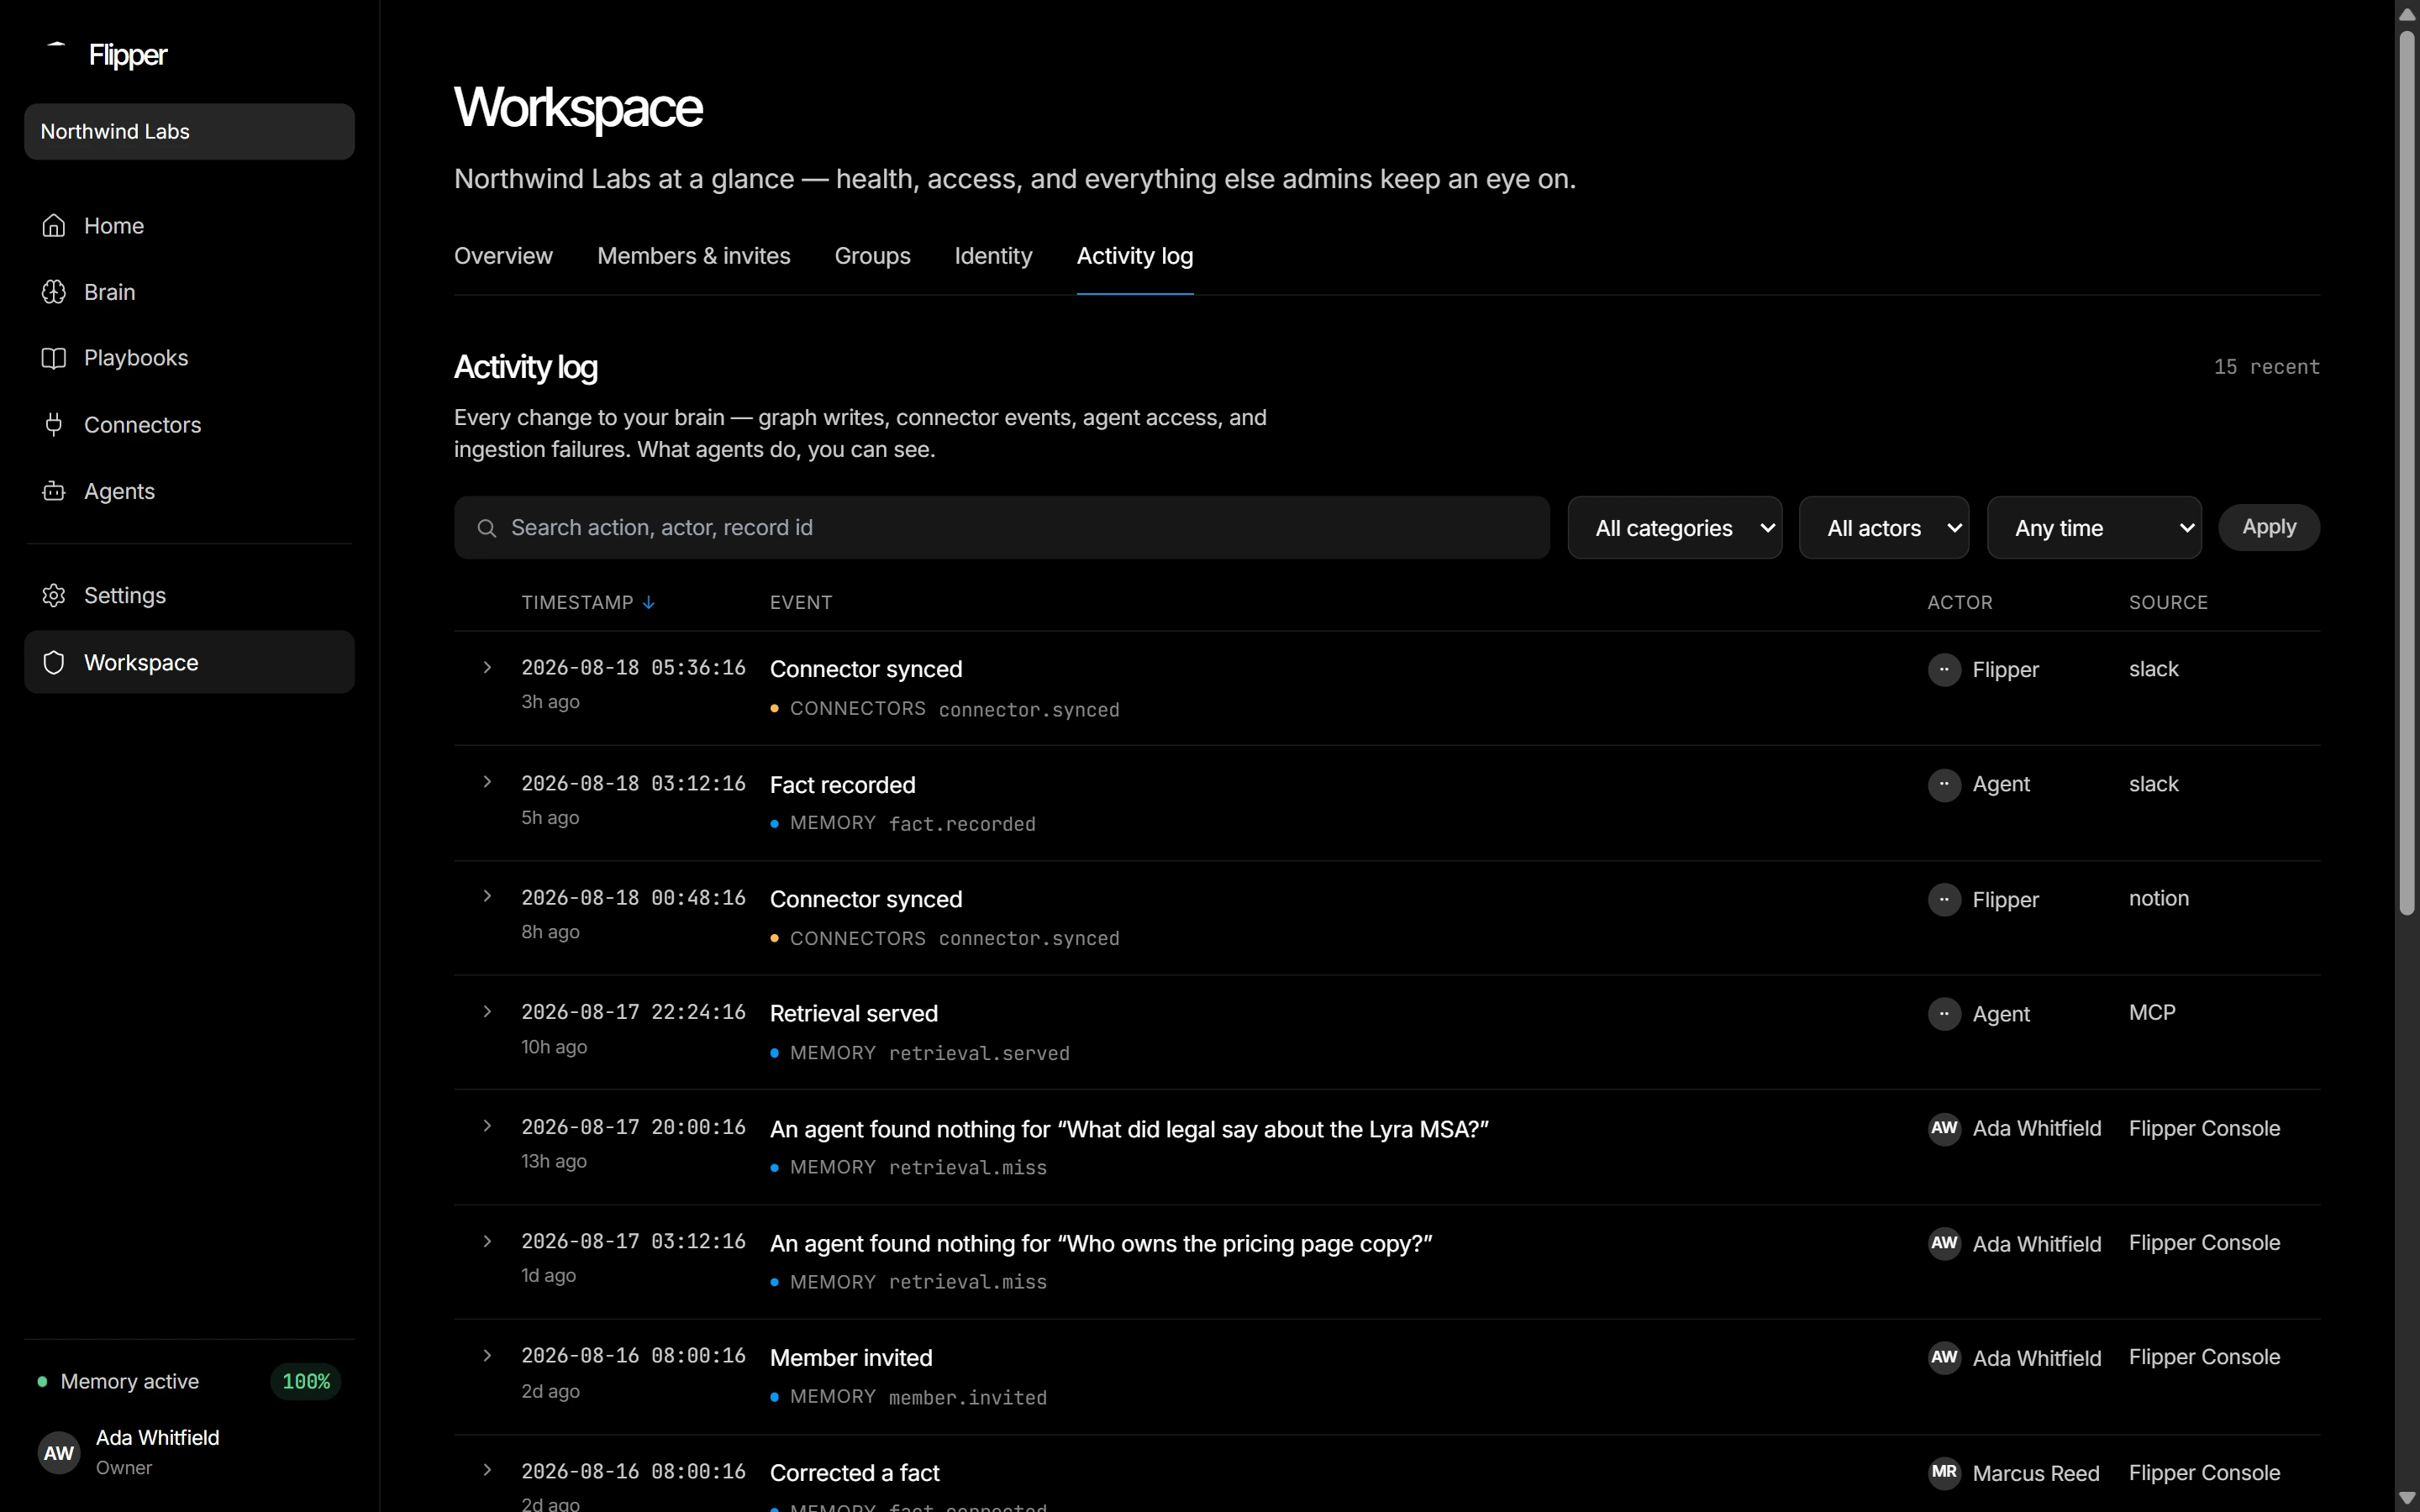Screen dimensions: 2420x1512
Task: Expand the 05:36:16 Connector synced row
Action: [487, 667]
